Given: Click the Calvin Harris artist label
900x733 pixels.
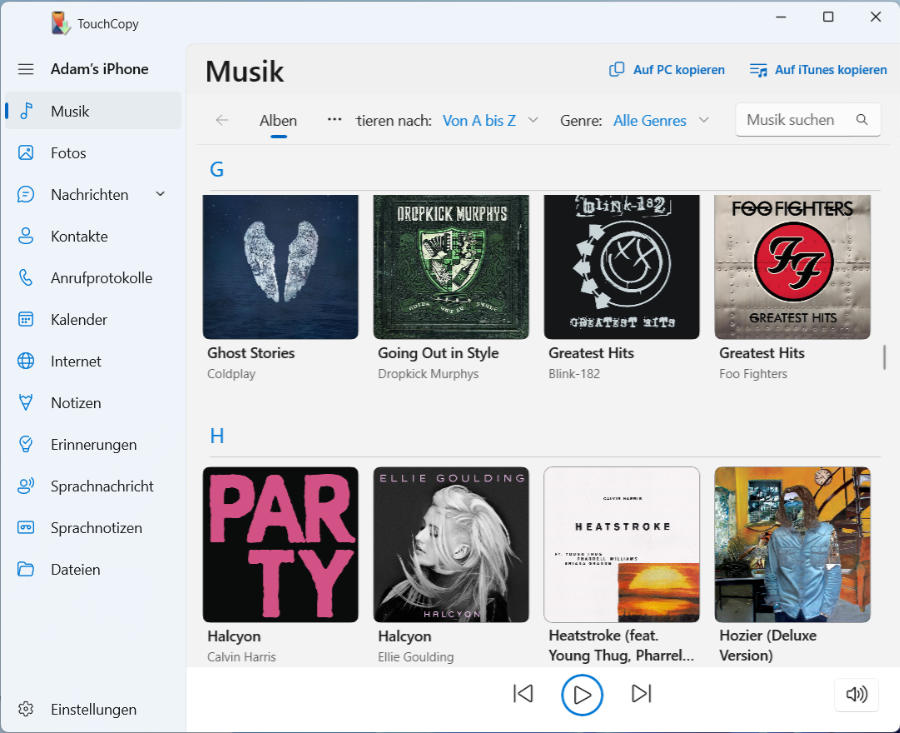Looking at the screenshot, I should point(242,657).
